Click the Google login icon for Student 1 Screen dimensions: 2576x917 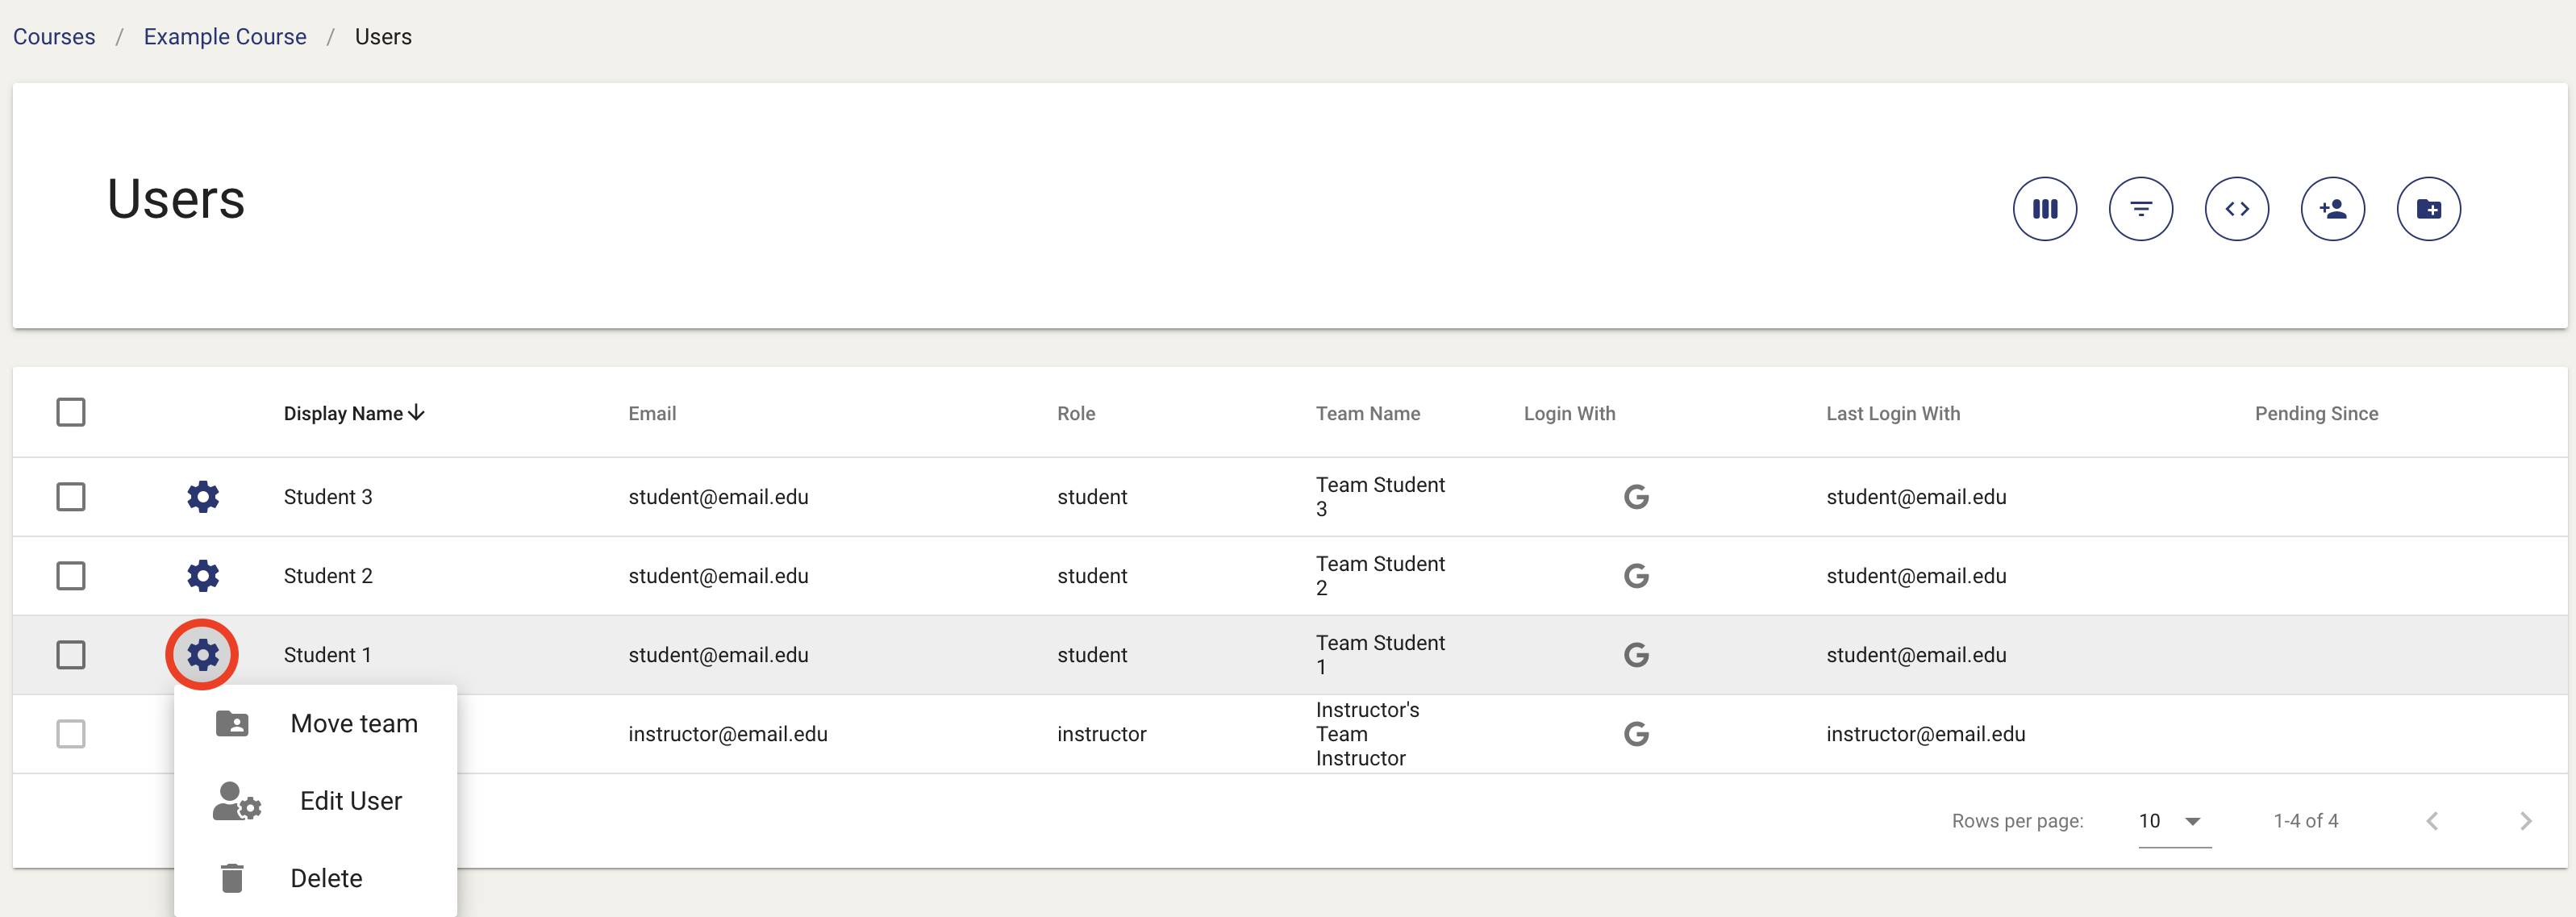(1637, 655)
